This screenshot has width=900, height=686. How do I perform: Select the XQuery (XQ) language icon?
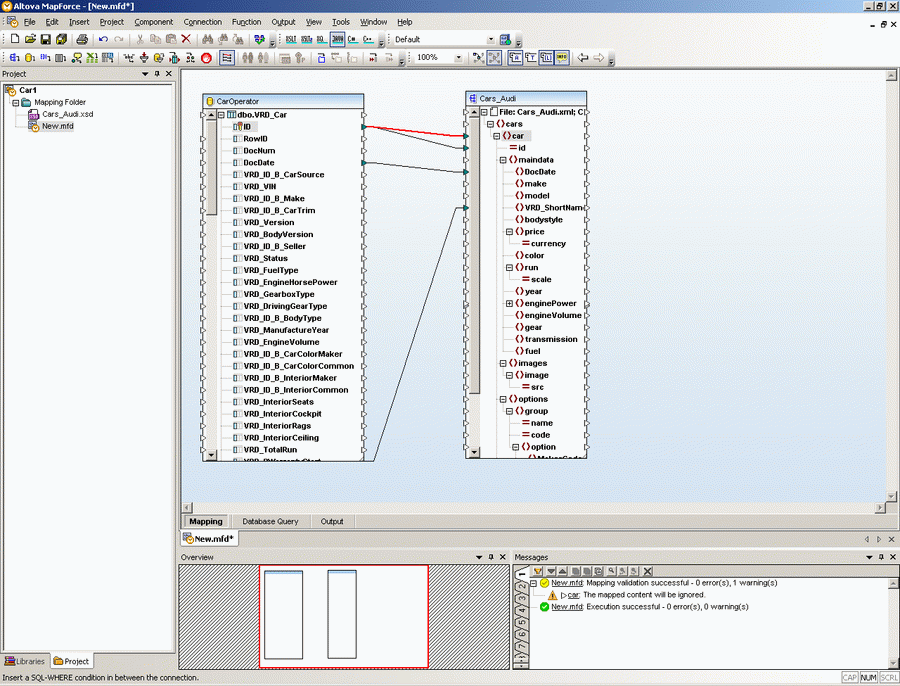[321, 39]
